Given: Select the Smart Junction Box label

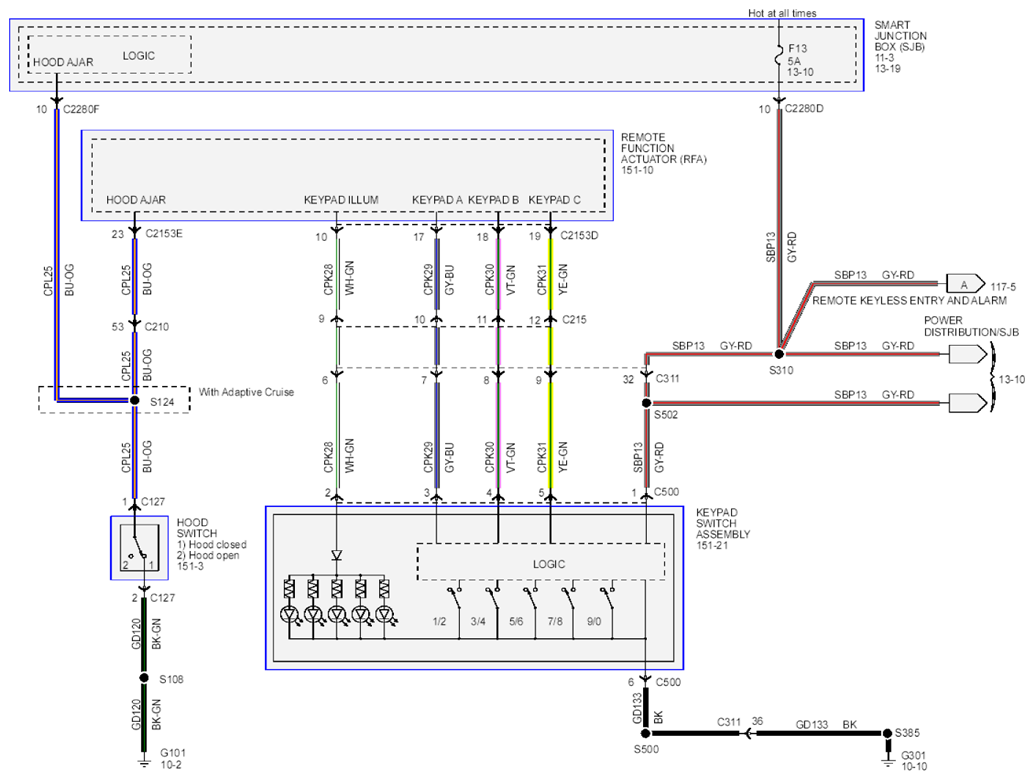Looking at the screenshot, I should [x=900, y=46].
